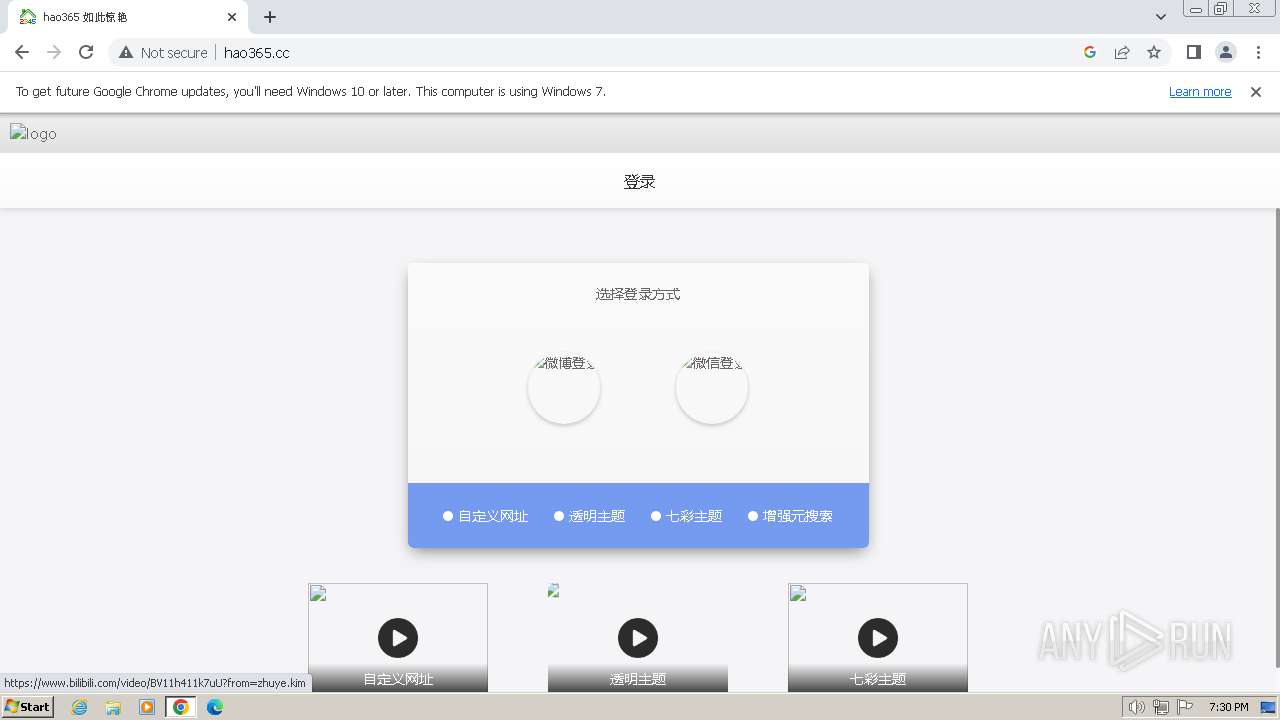Viewport: 1280px width, 720px height.
Task: Click the 自定义网址 video caption
Action: point(398,679)
